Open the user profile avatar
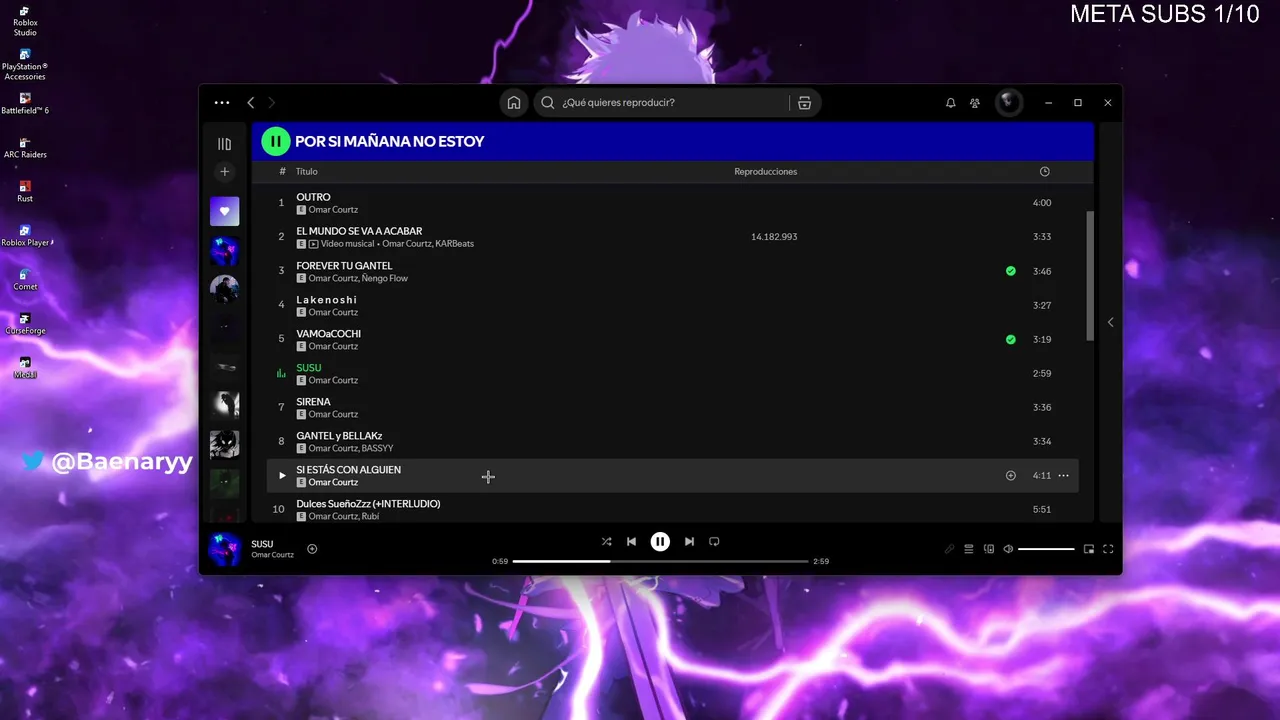 tap(1009, 102)
